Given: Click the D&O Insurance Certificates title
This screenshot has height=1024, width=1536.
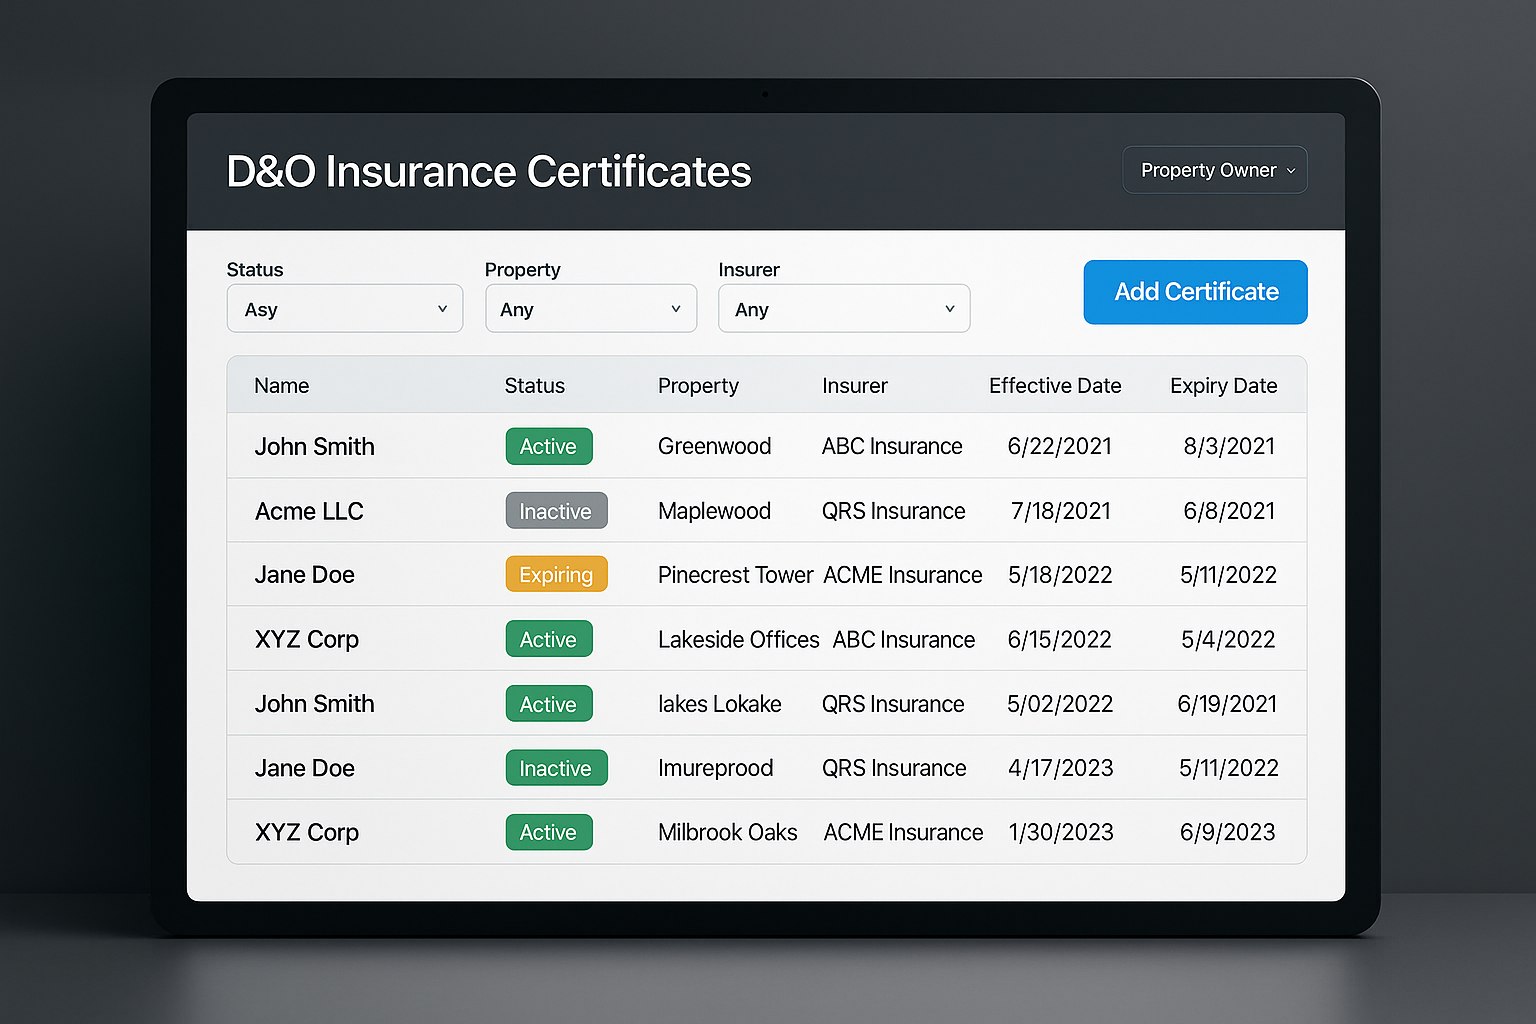Looking at the screenshot, I should (488, 172).
